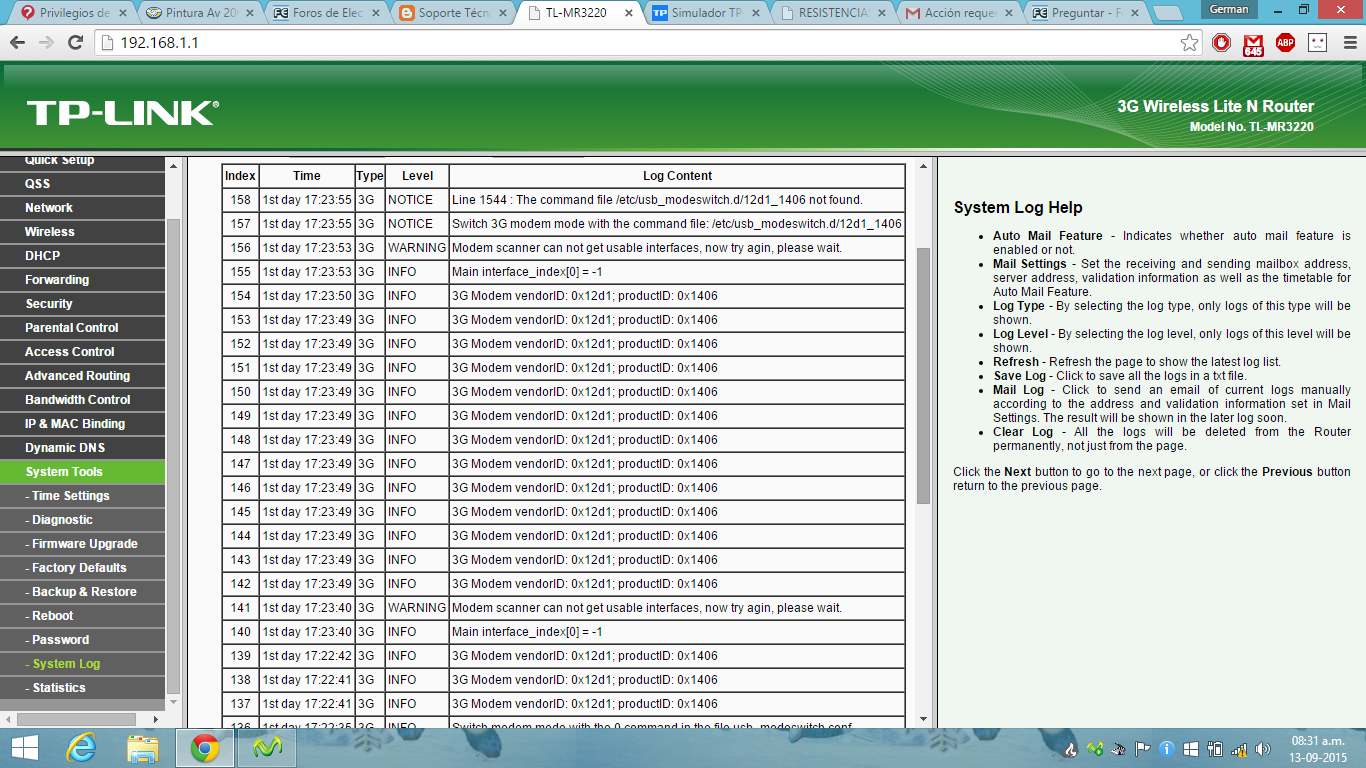
Task: Select the System Log submenu
Action: pos(82,664)
